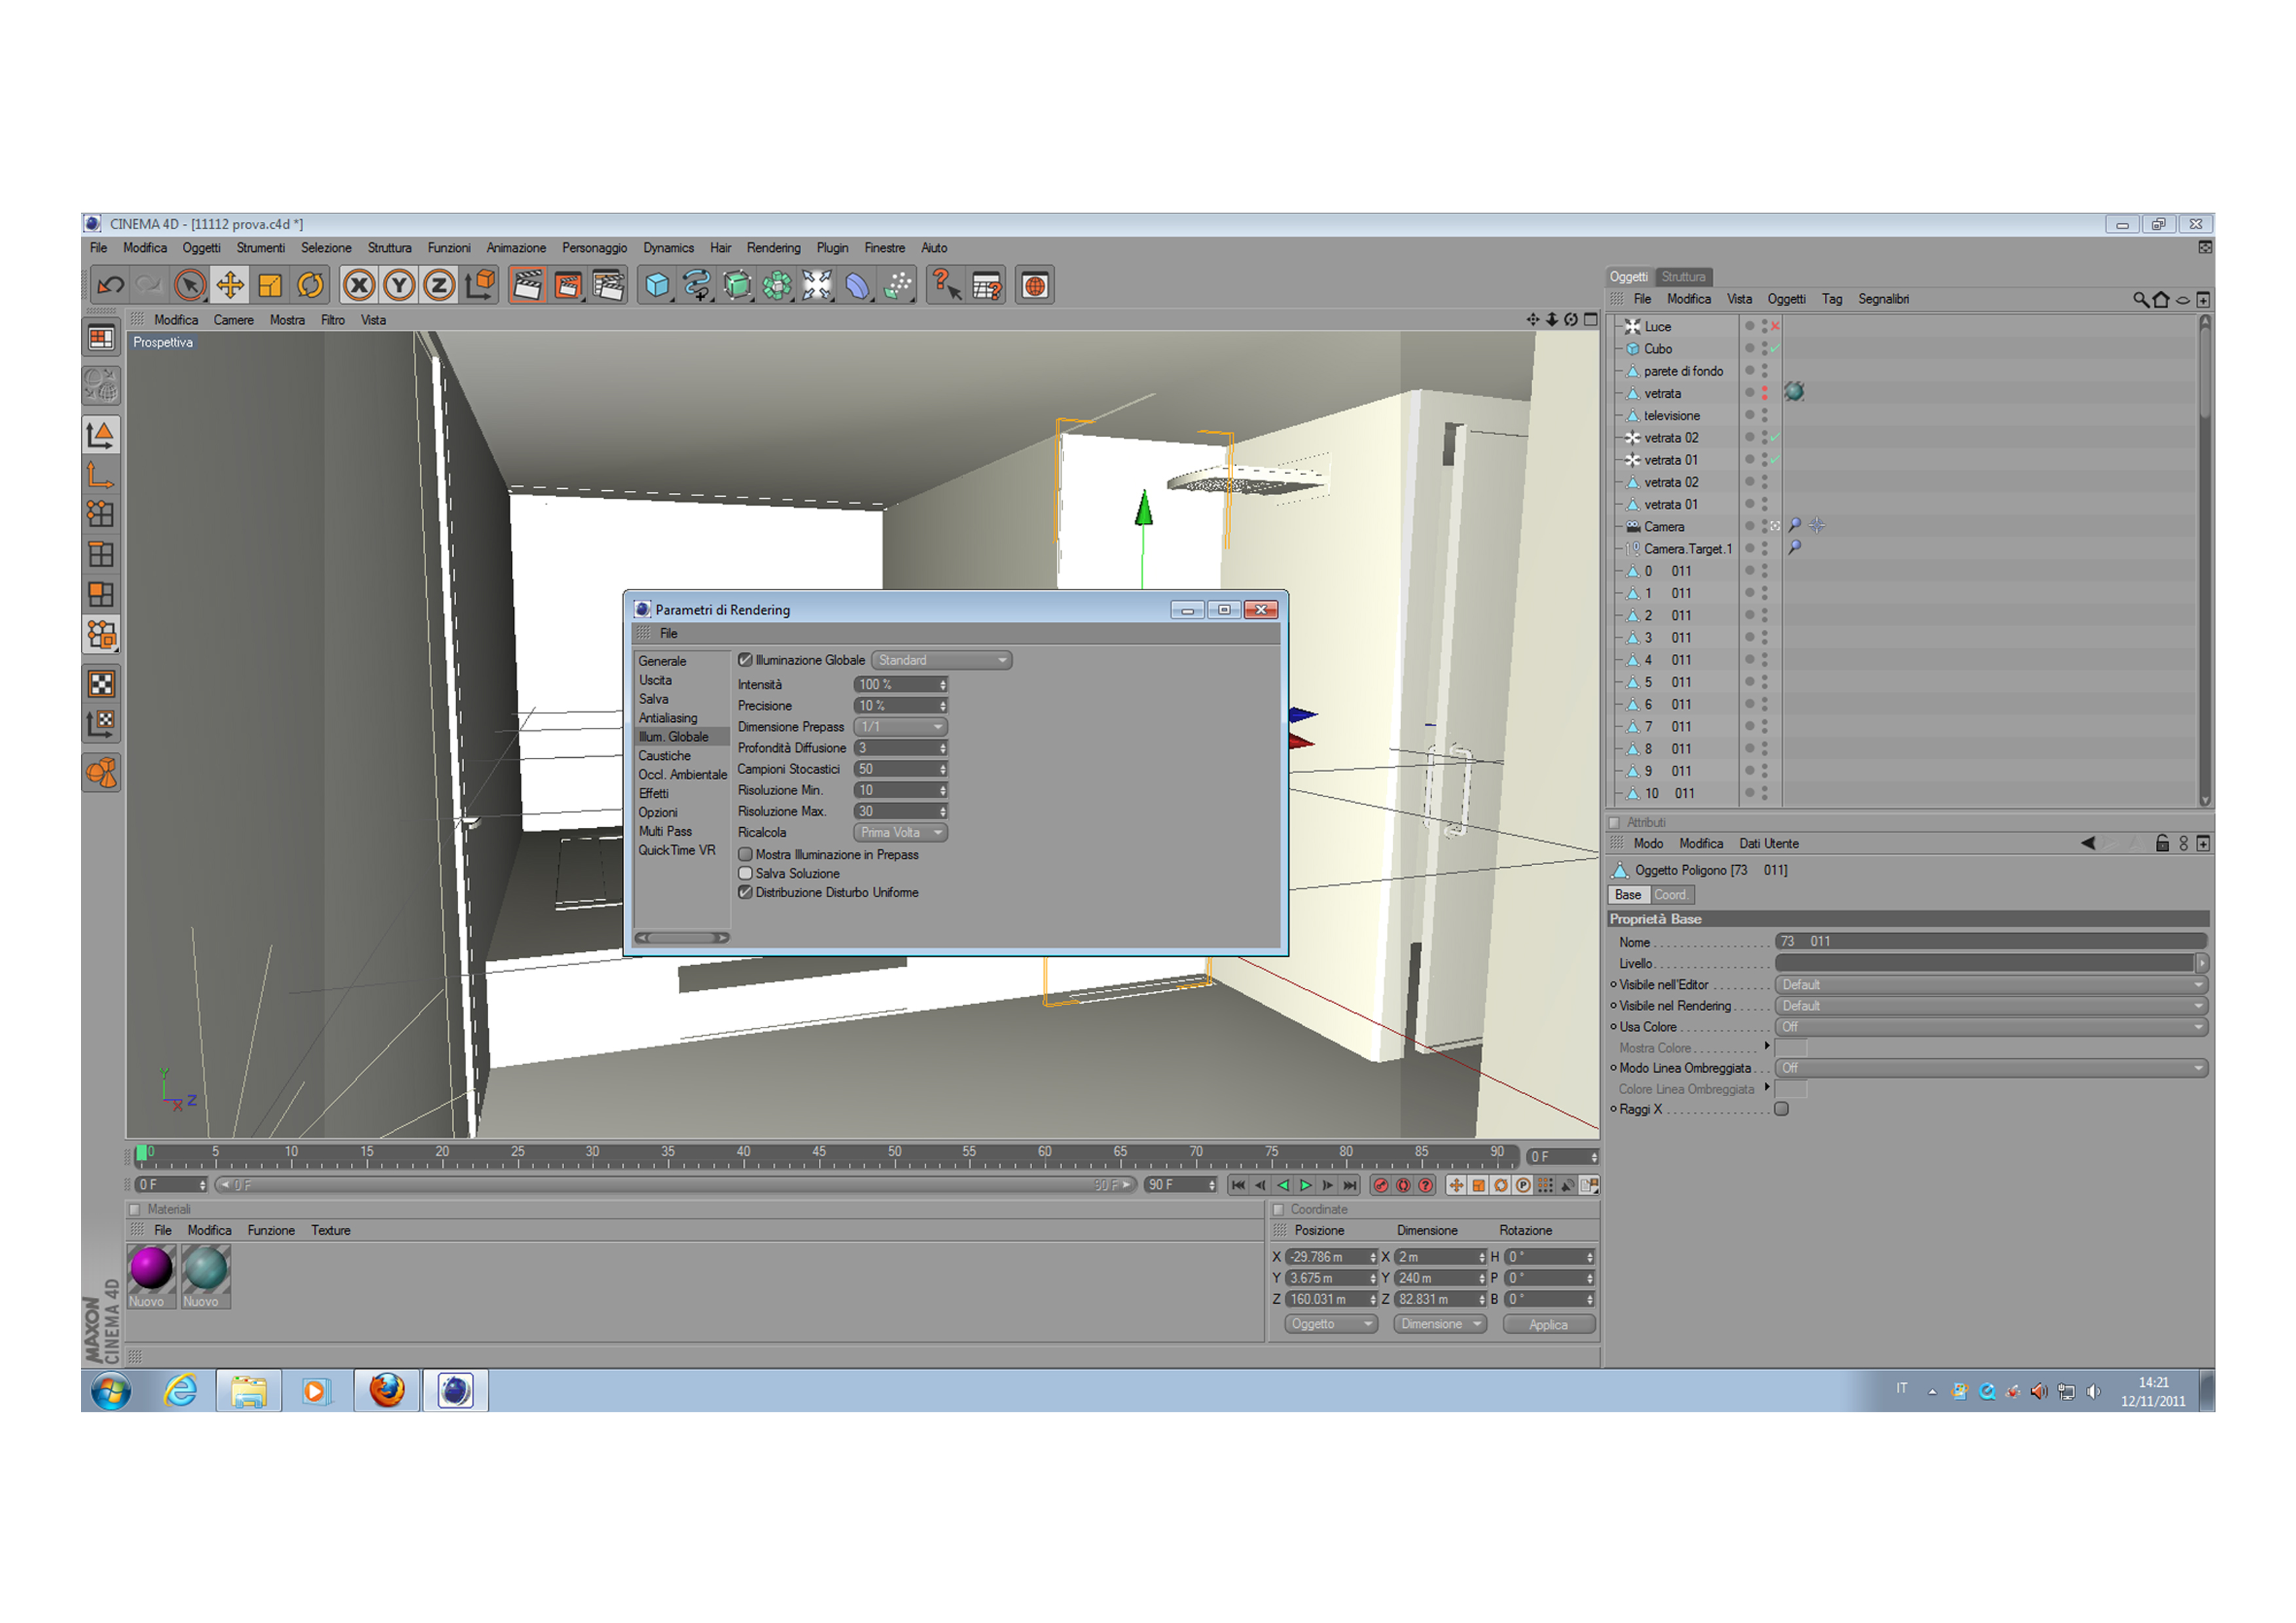The image size is (2296, 1623).
Task: Open the Rendering menu
Action: 773,248
